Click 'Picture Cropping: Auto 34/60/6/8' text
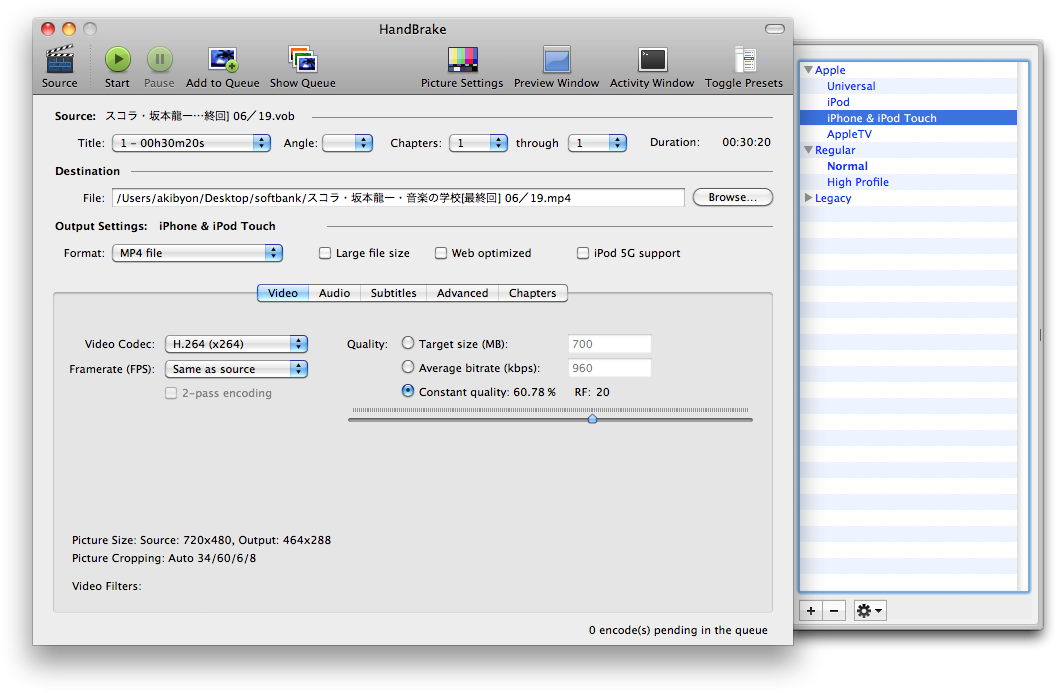This screenshot has width=1056, height=693. coord(164,558)
